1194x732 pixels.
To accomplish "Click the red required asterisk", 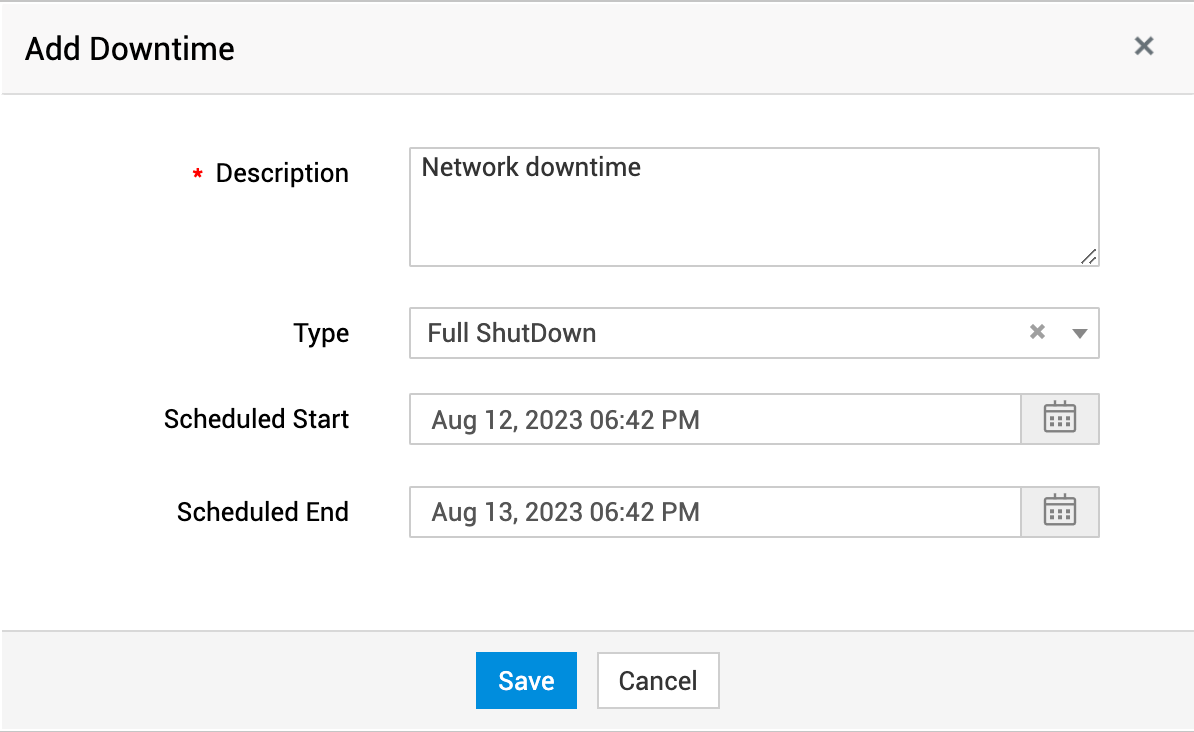I will (197, 175).
